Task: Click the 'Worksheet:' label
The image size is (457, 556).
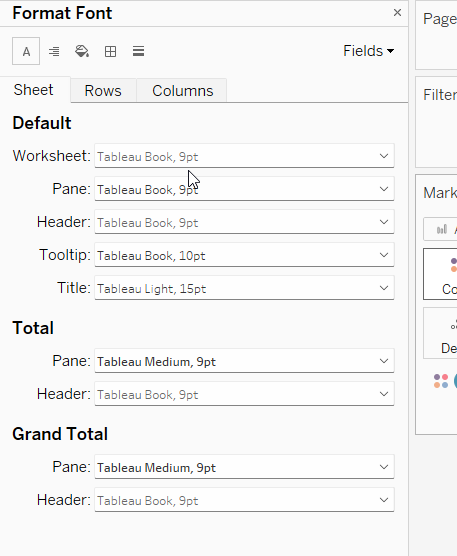Action: coord(52,156)
